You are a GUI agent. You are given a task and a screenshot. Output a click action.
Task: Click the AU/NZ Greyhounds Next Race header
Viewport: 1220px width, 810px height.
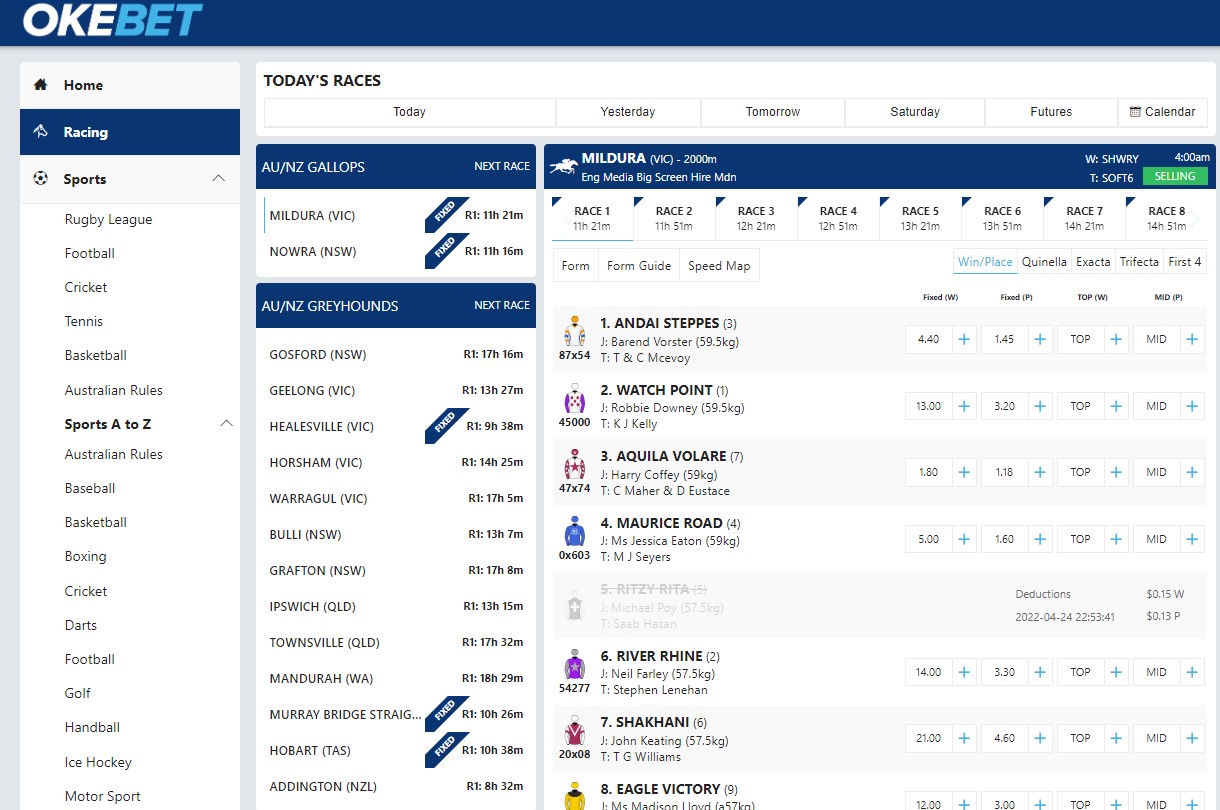[502, 305]
